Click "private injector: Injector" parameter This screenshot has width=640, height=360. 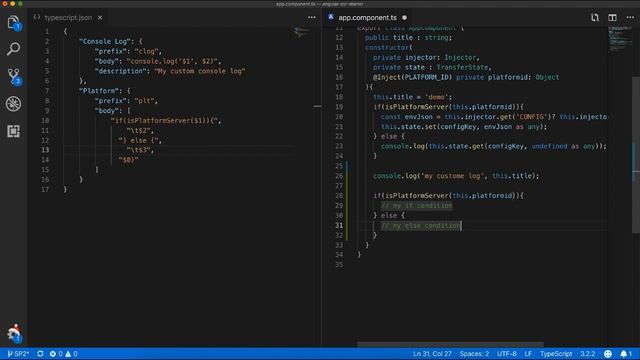coord(426,58)
